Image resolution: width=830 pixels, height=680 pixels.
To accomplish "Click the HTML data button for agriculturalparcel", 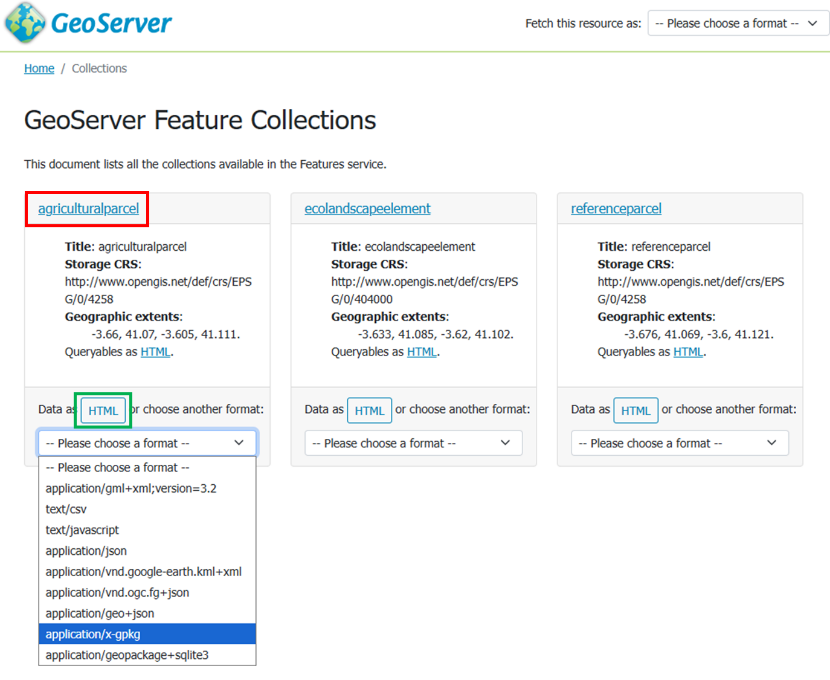I will pyautogui.click(x=103, y=411).
